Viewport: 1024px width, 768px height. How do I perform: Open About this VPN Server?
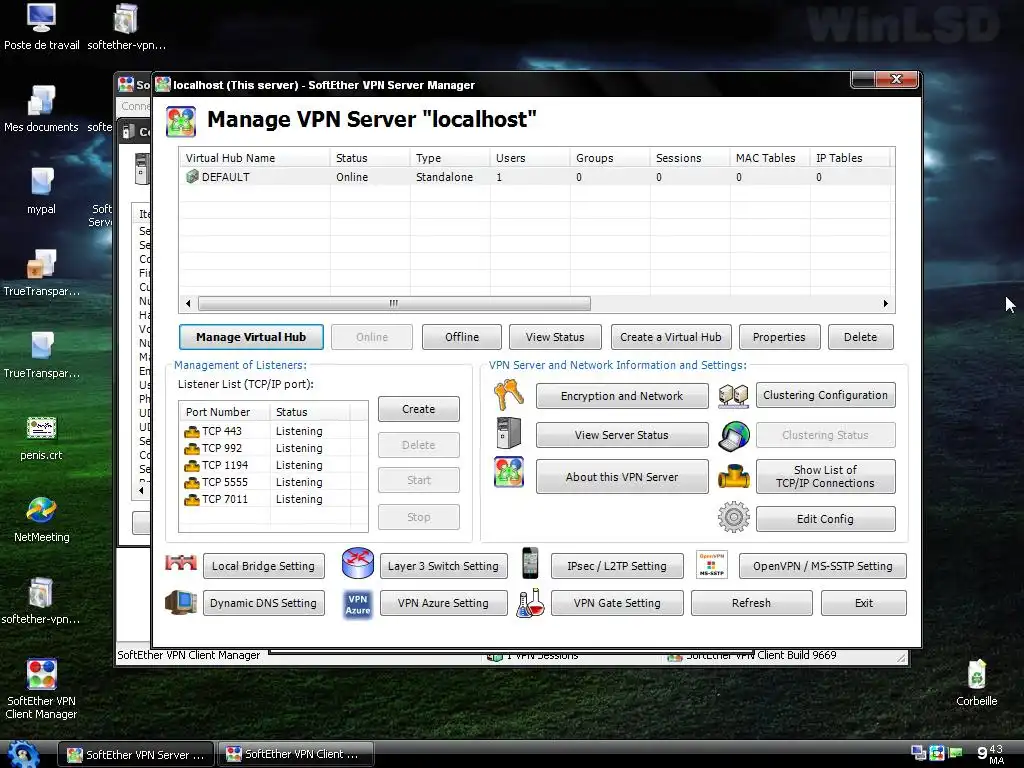(x=622, y=477)
